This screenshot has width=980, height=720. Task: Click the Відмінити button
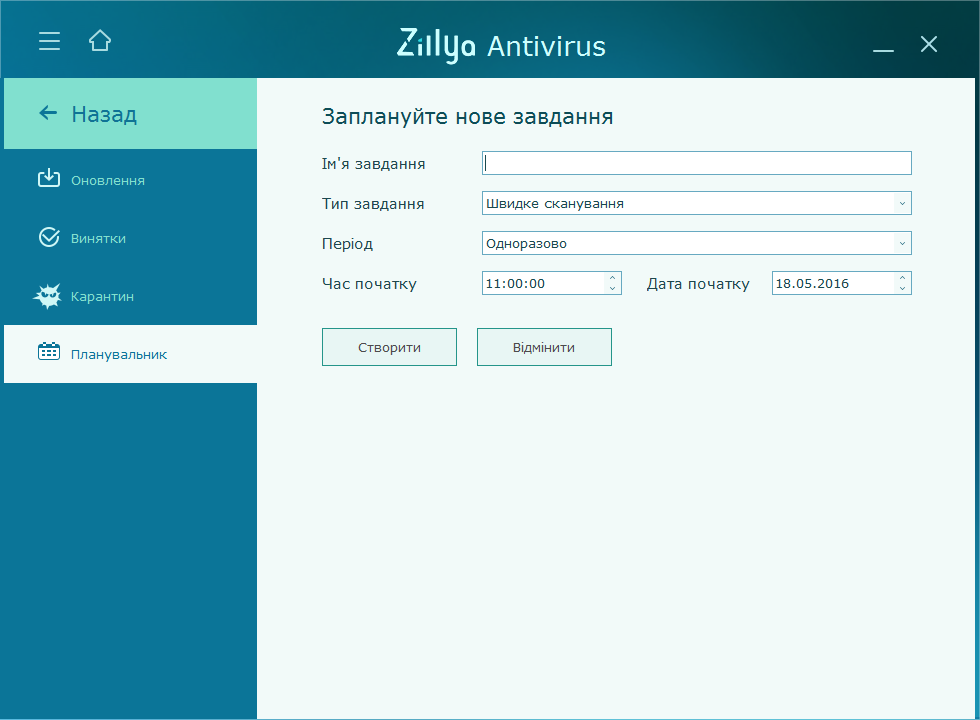544,346
